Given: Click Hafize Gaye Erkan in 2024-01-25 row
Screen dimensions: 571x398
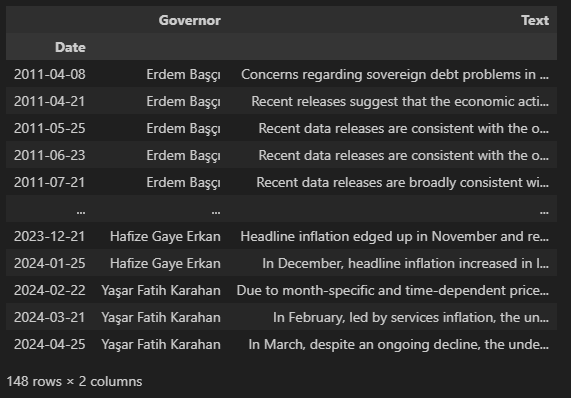Looking at the screenshot, I should (x=165, y=263).
